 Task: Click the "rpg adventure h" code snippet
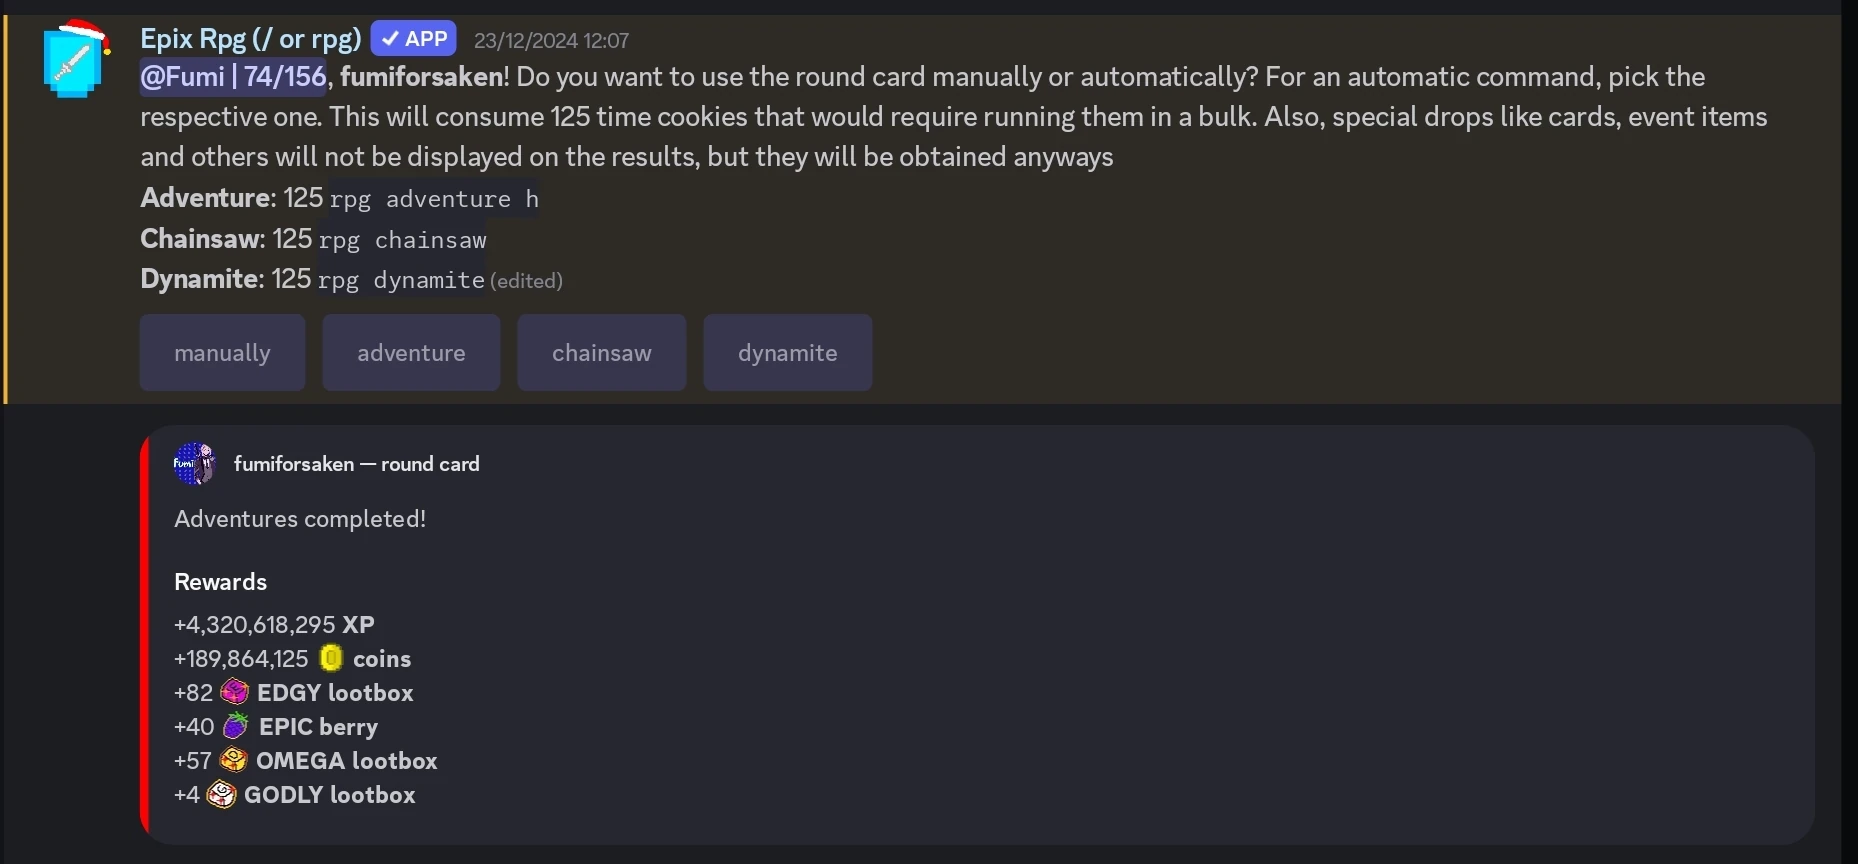point(434,199)
